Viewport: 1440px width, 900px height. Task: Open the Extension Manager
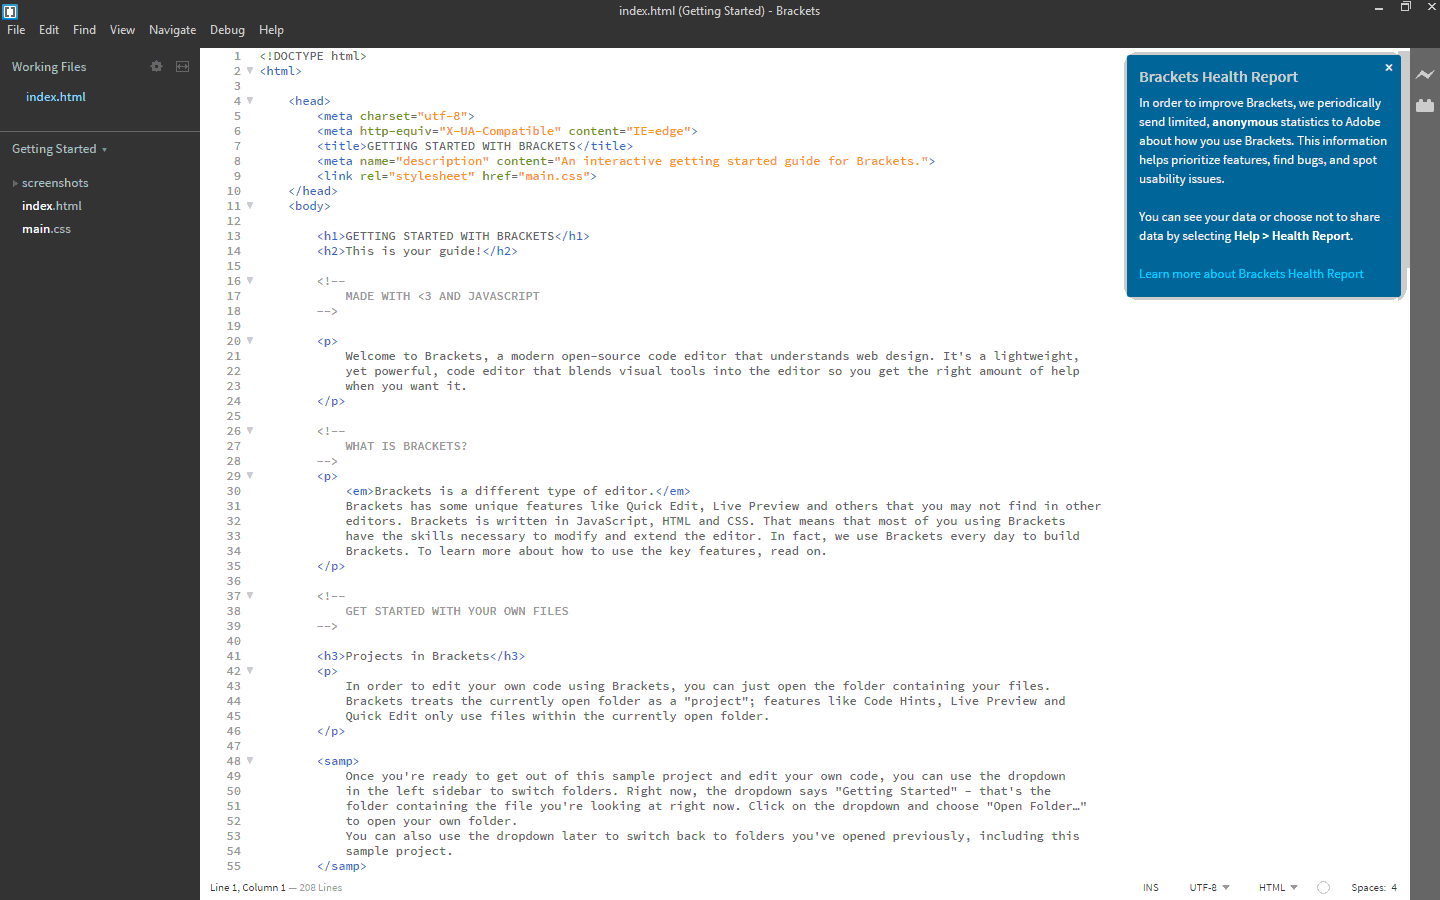(1425, 105)
